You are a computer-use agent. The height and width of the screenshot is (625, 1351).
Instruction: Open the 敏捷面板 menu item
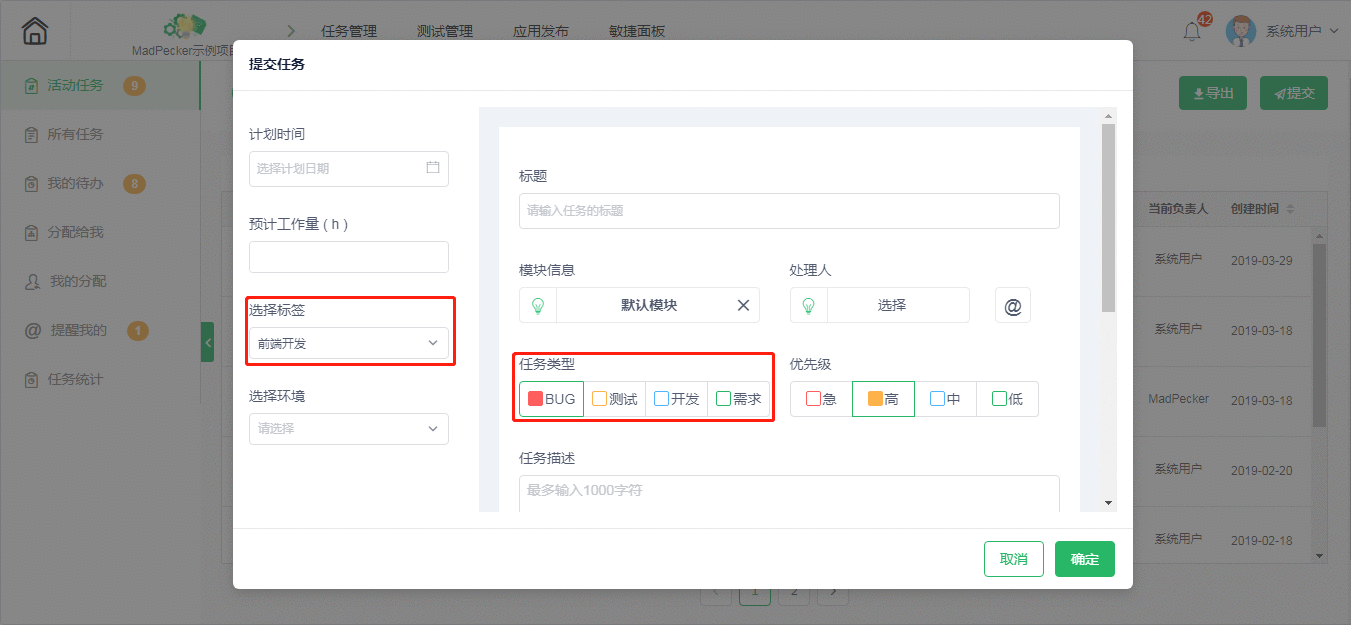pyautogui.click(x=636, y=30)
